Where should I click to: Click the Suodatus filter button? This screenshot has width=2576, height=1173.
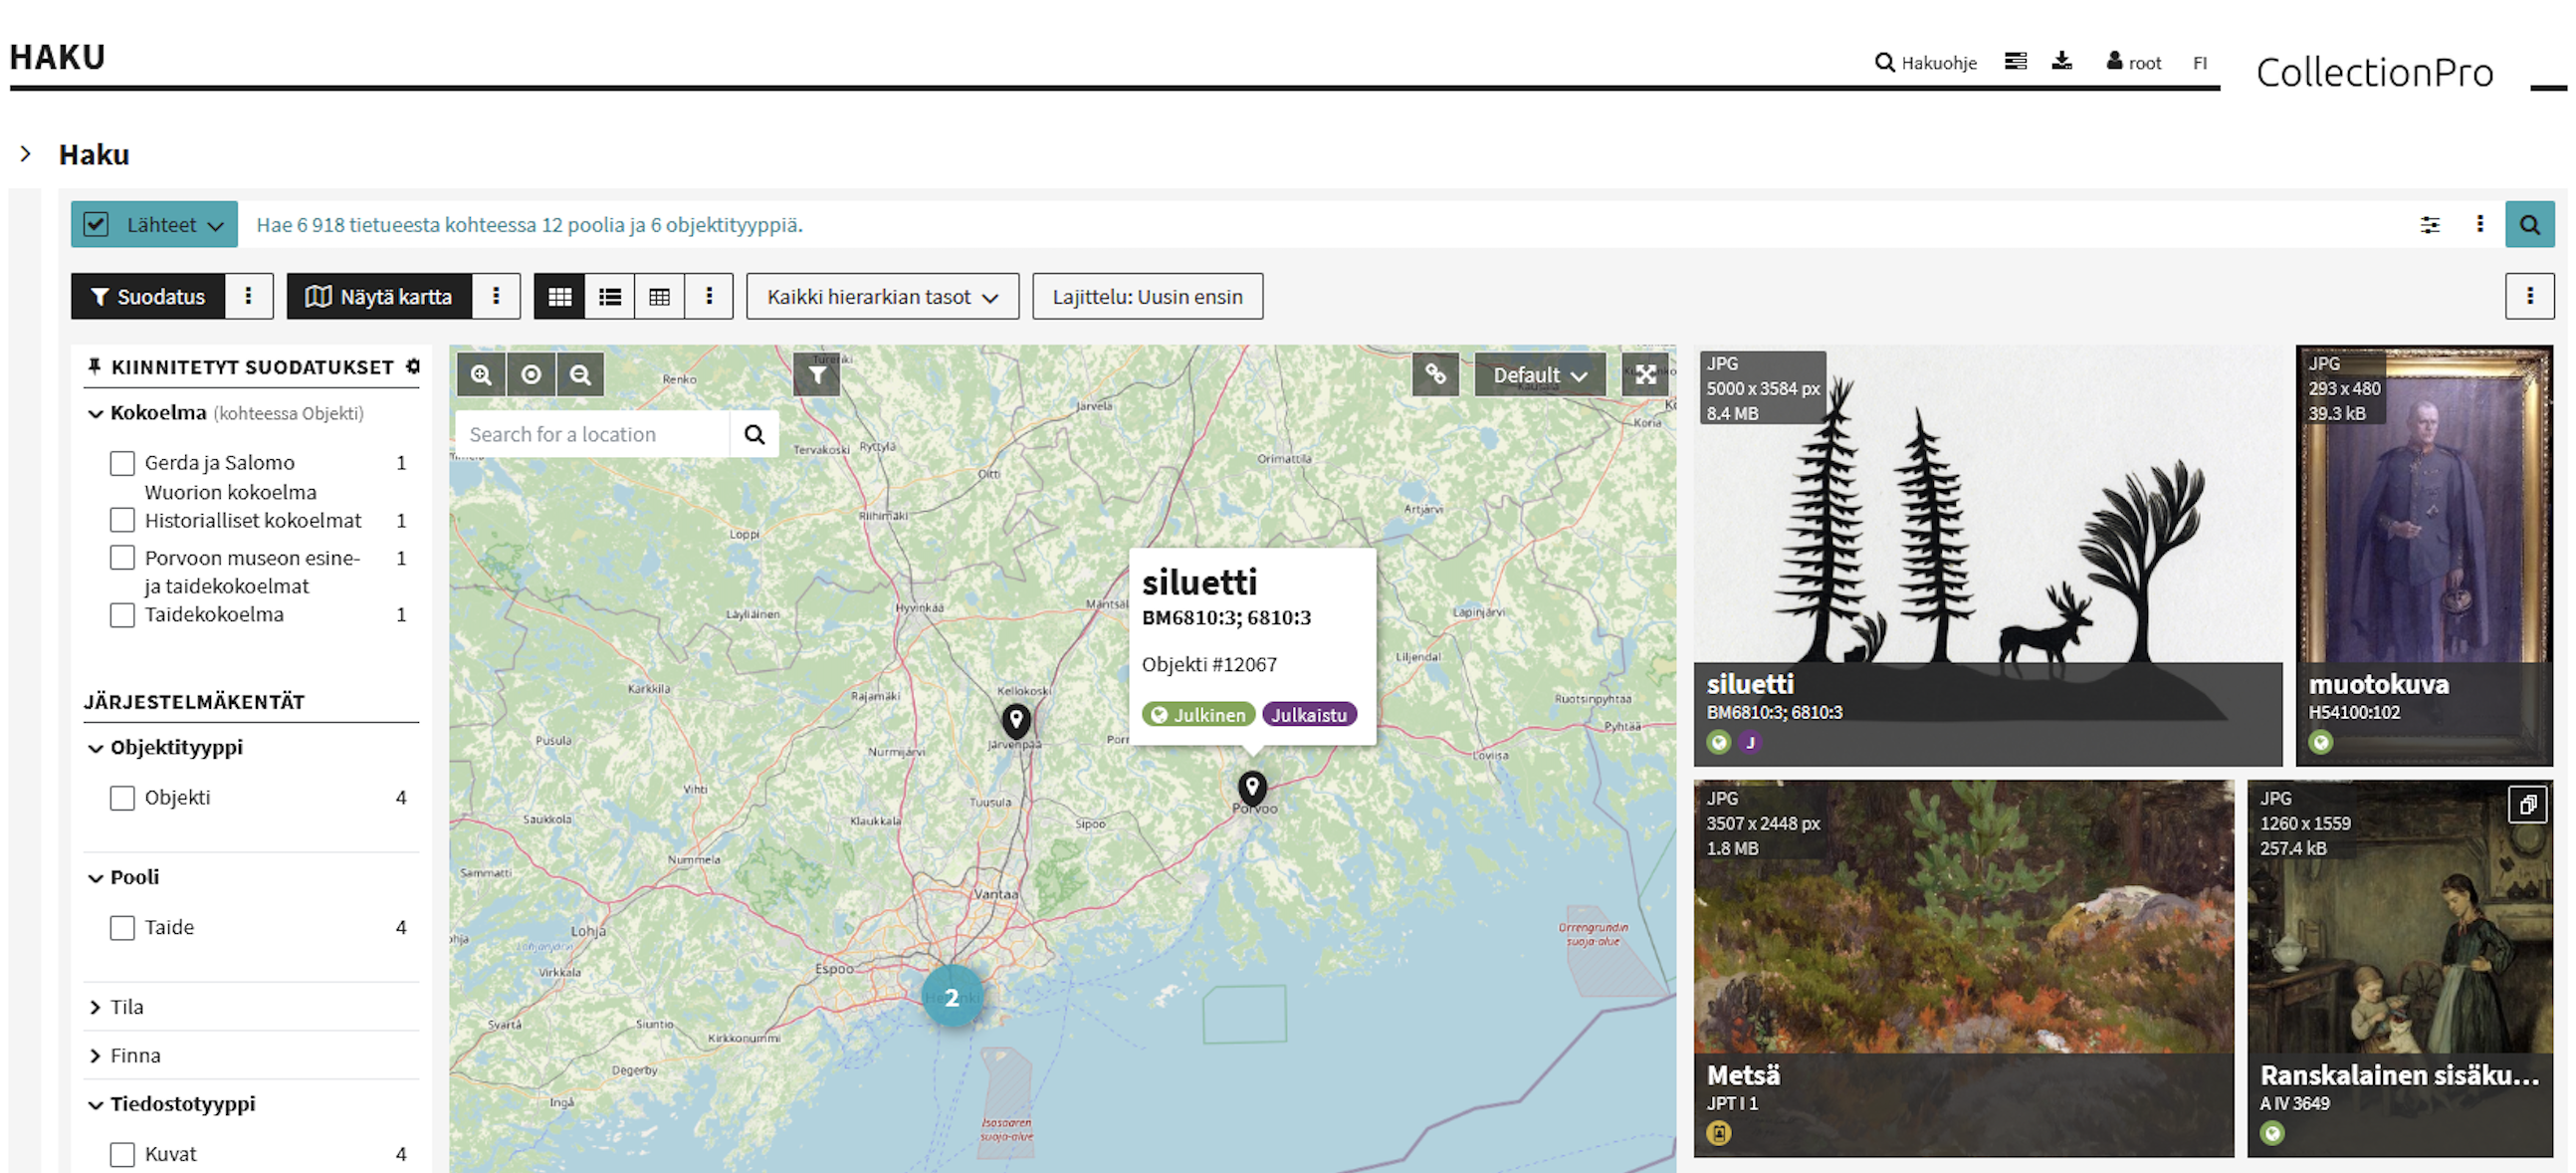coord(148,296)
